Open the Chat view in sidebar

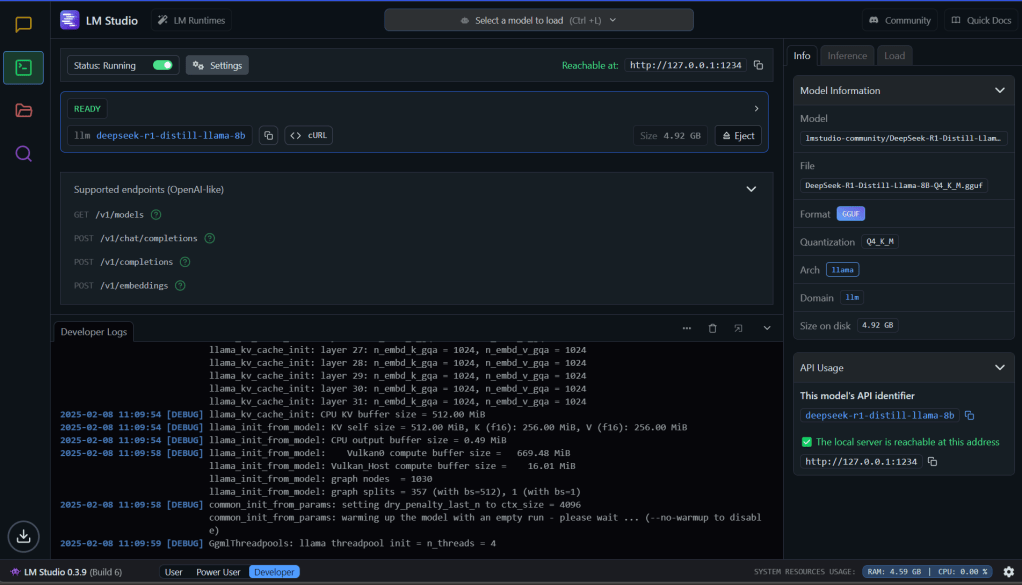pos(24,25)
